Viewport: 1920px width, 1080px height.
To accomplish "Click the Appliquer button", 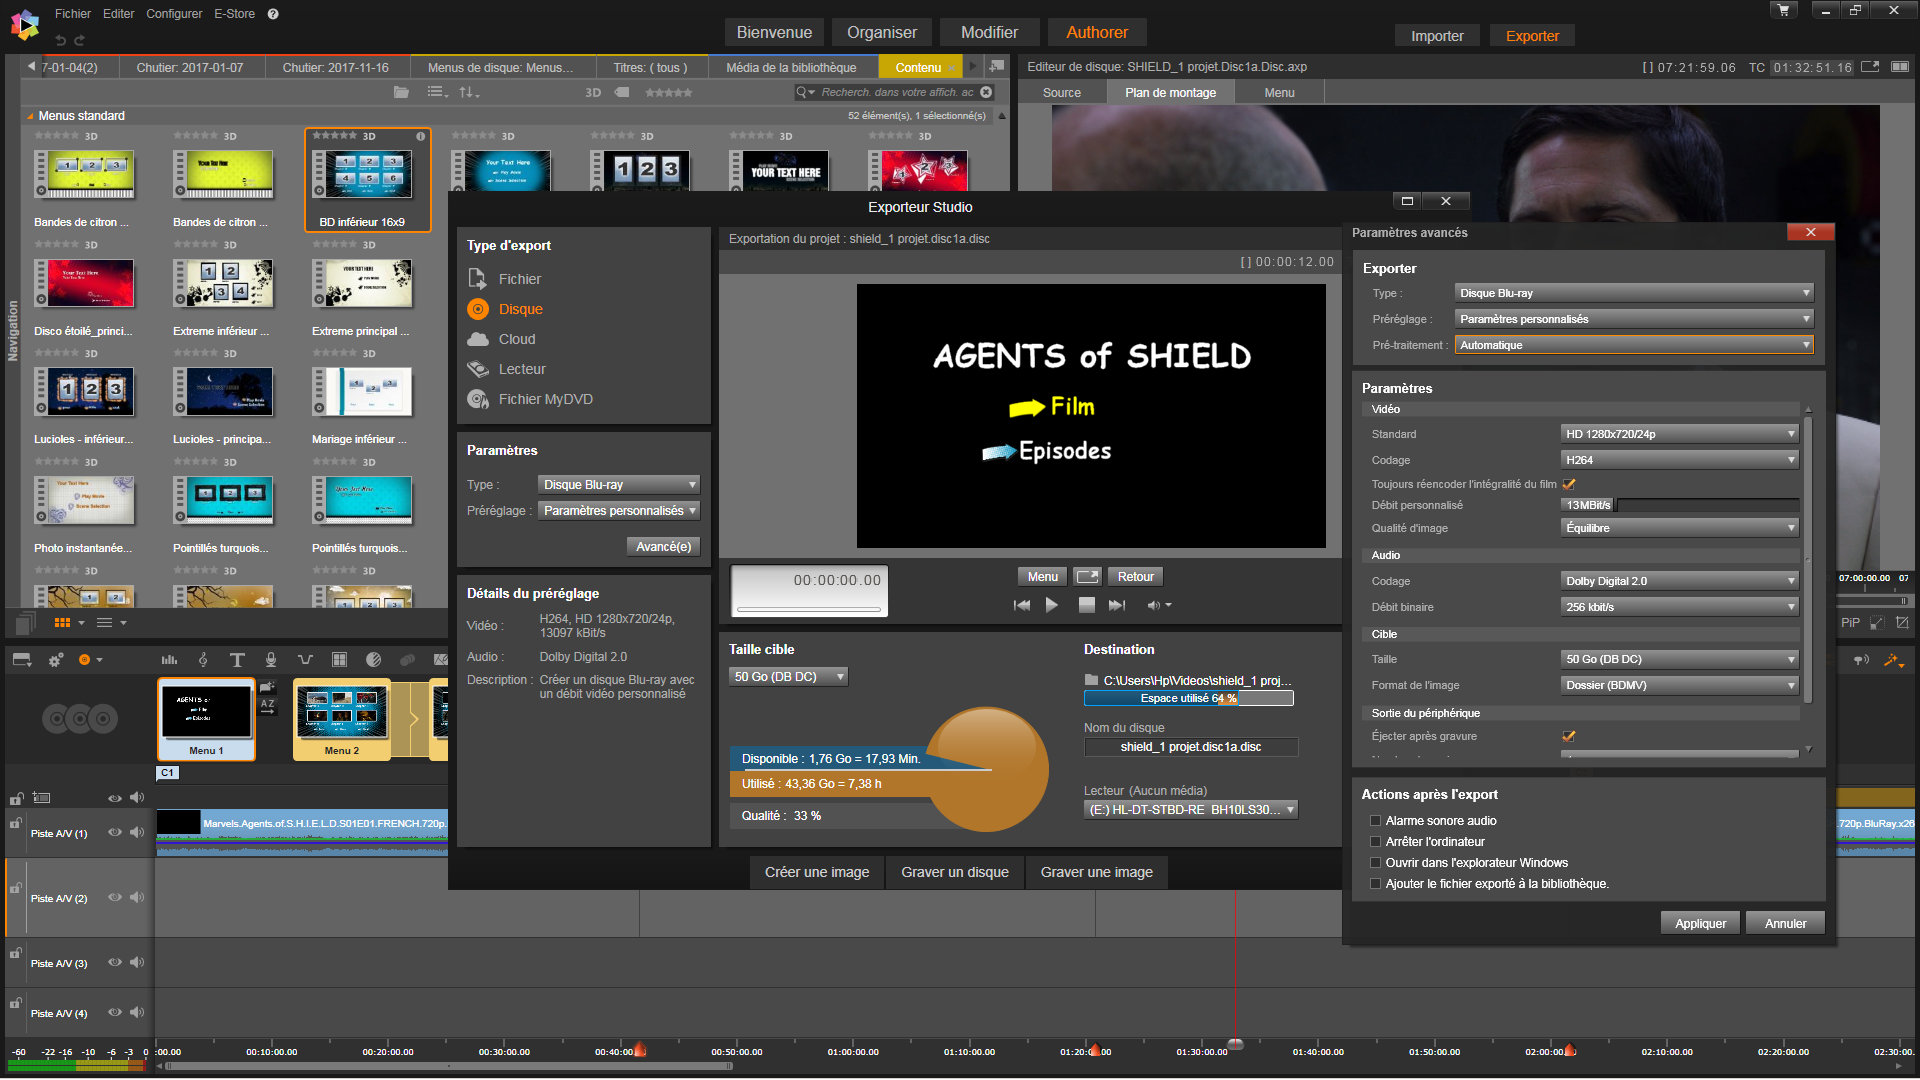I will [1700, 923].
